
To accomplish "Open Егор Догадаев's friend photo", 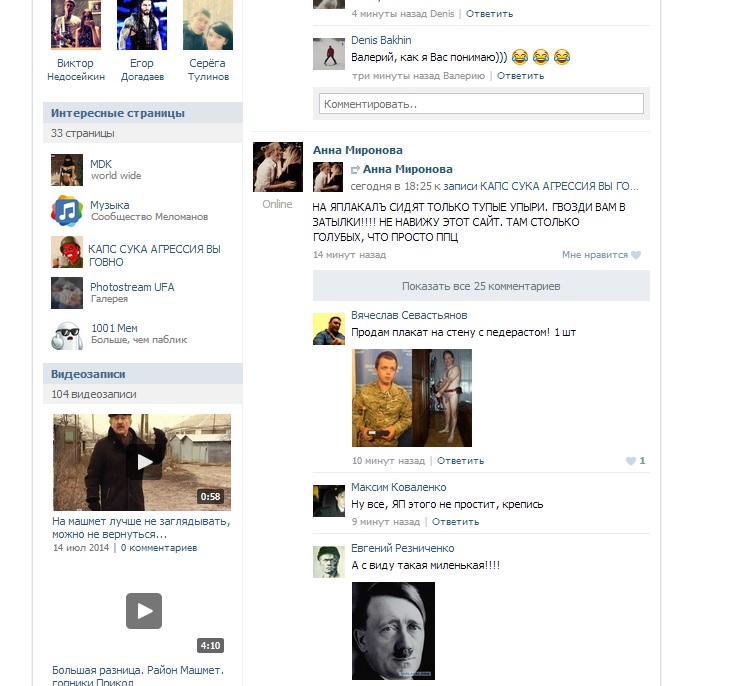I will point(142,25).
